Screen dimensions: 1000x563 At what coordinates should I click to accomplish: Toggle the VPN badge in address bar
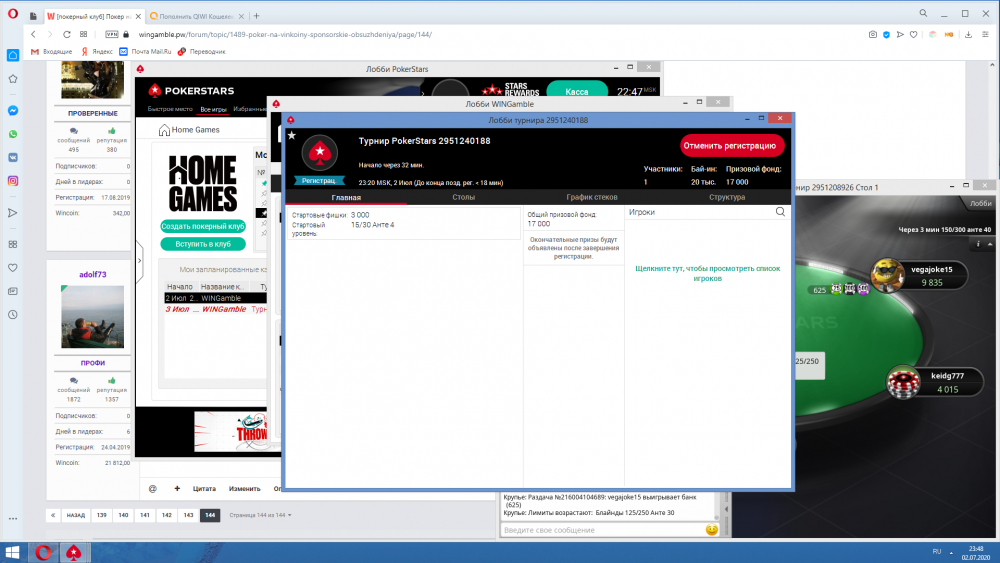(112, 34)
